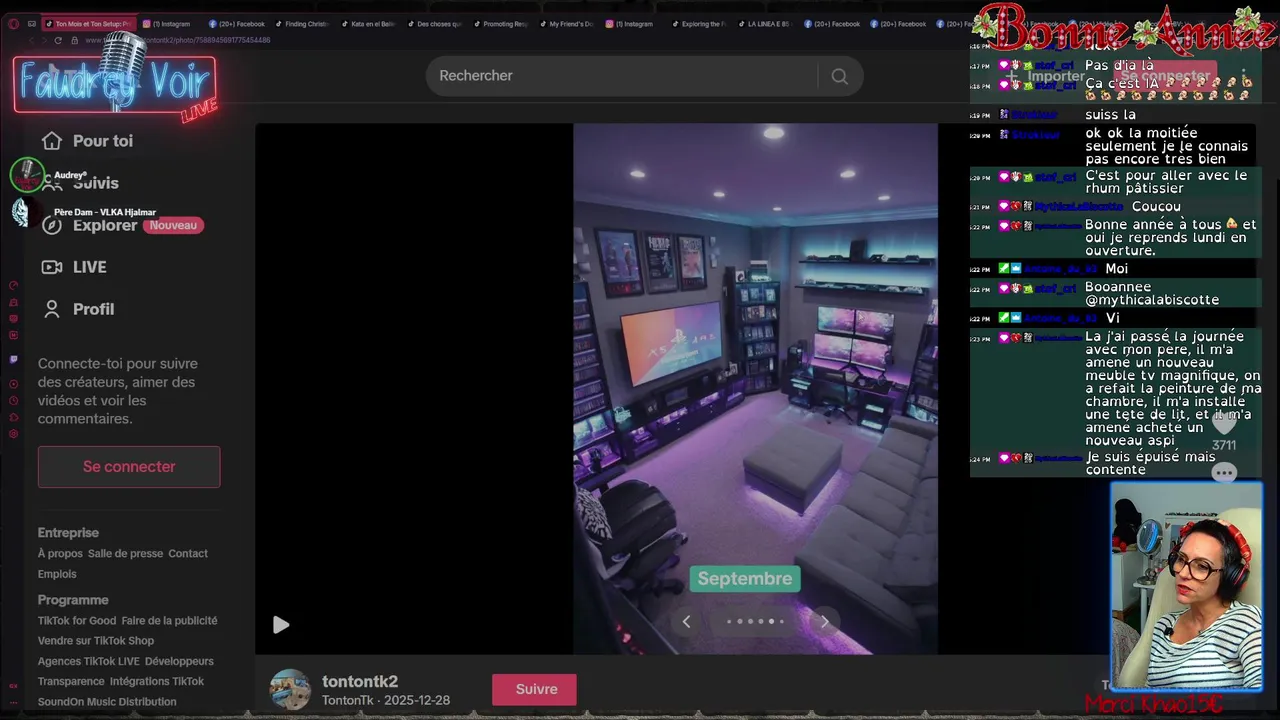Switch to the first Instagram tab

point(167,24)
